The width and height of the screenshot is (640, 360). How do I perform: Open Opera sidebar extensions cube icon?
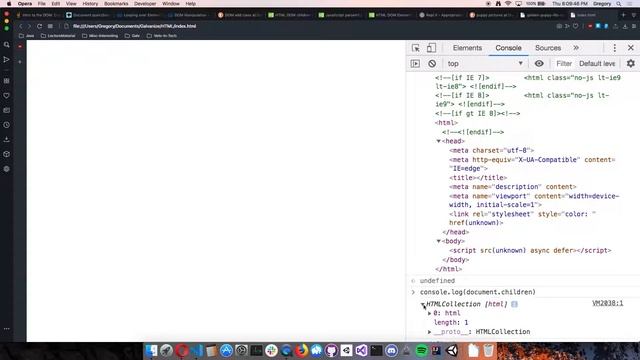pos(7,154)
